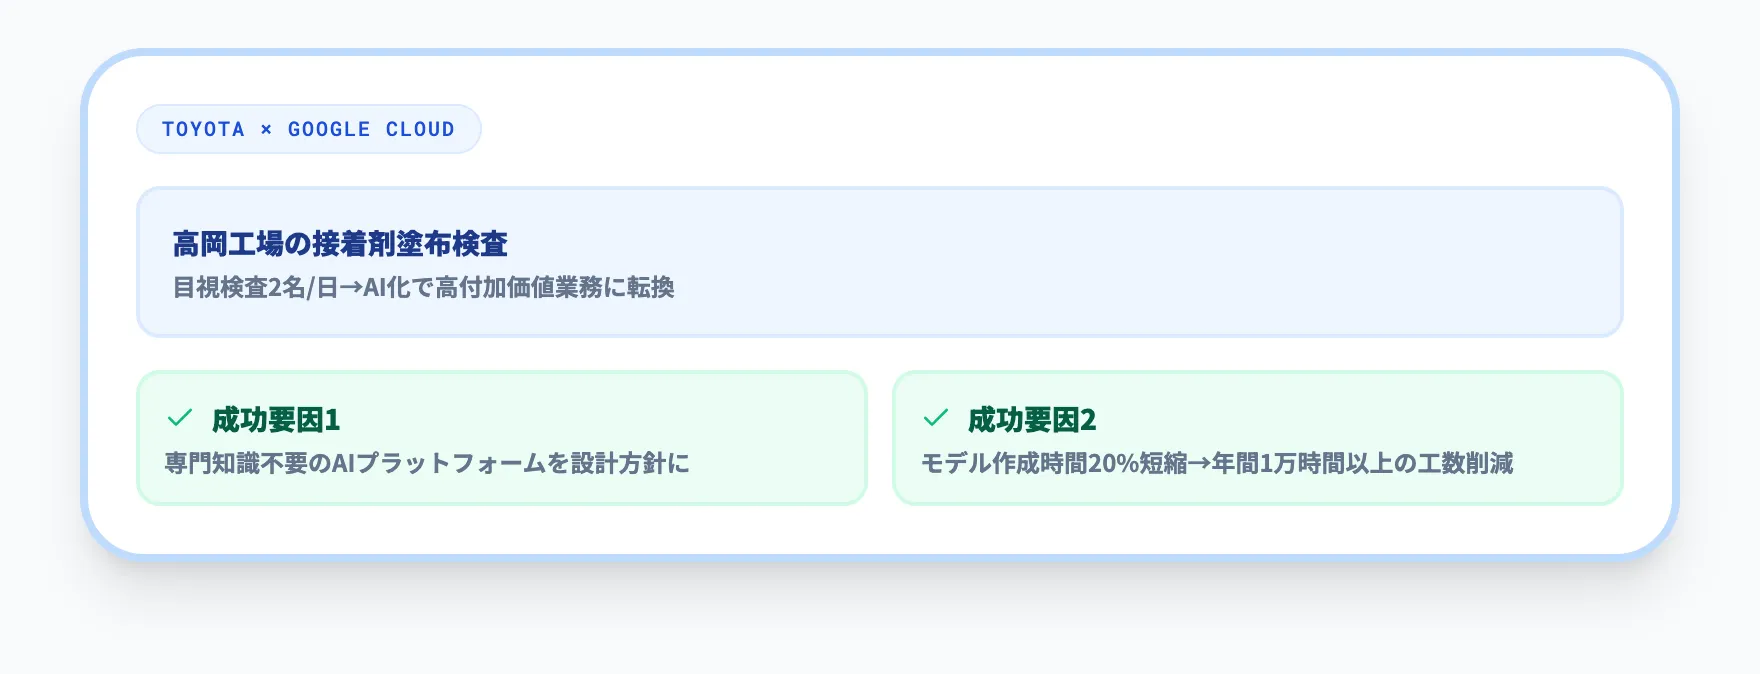This screenshot has height=674, width=1760.
Task: Open the 高岡工場の接着剤塗布検査 heading
Action: tap(340, 244)
